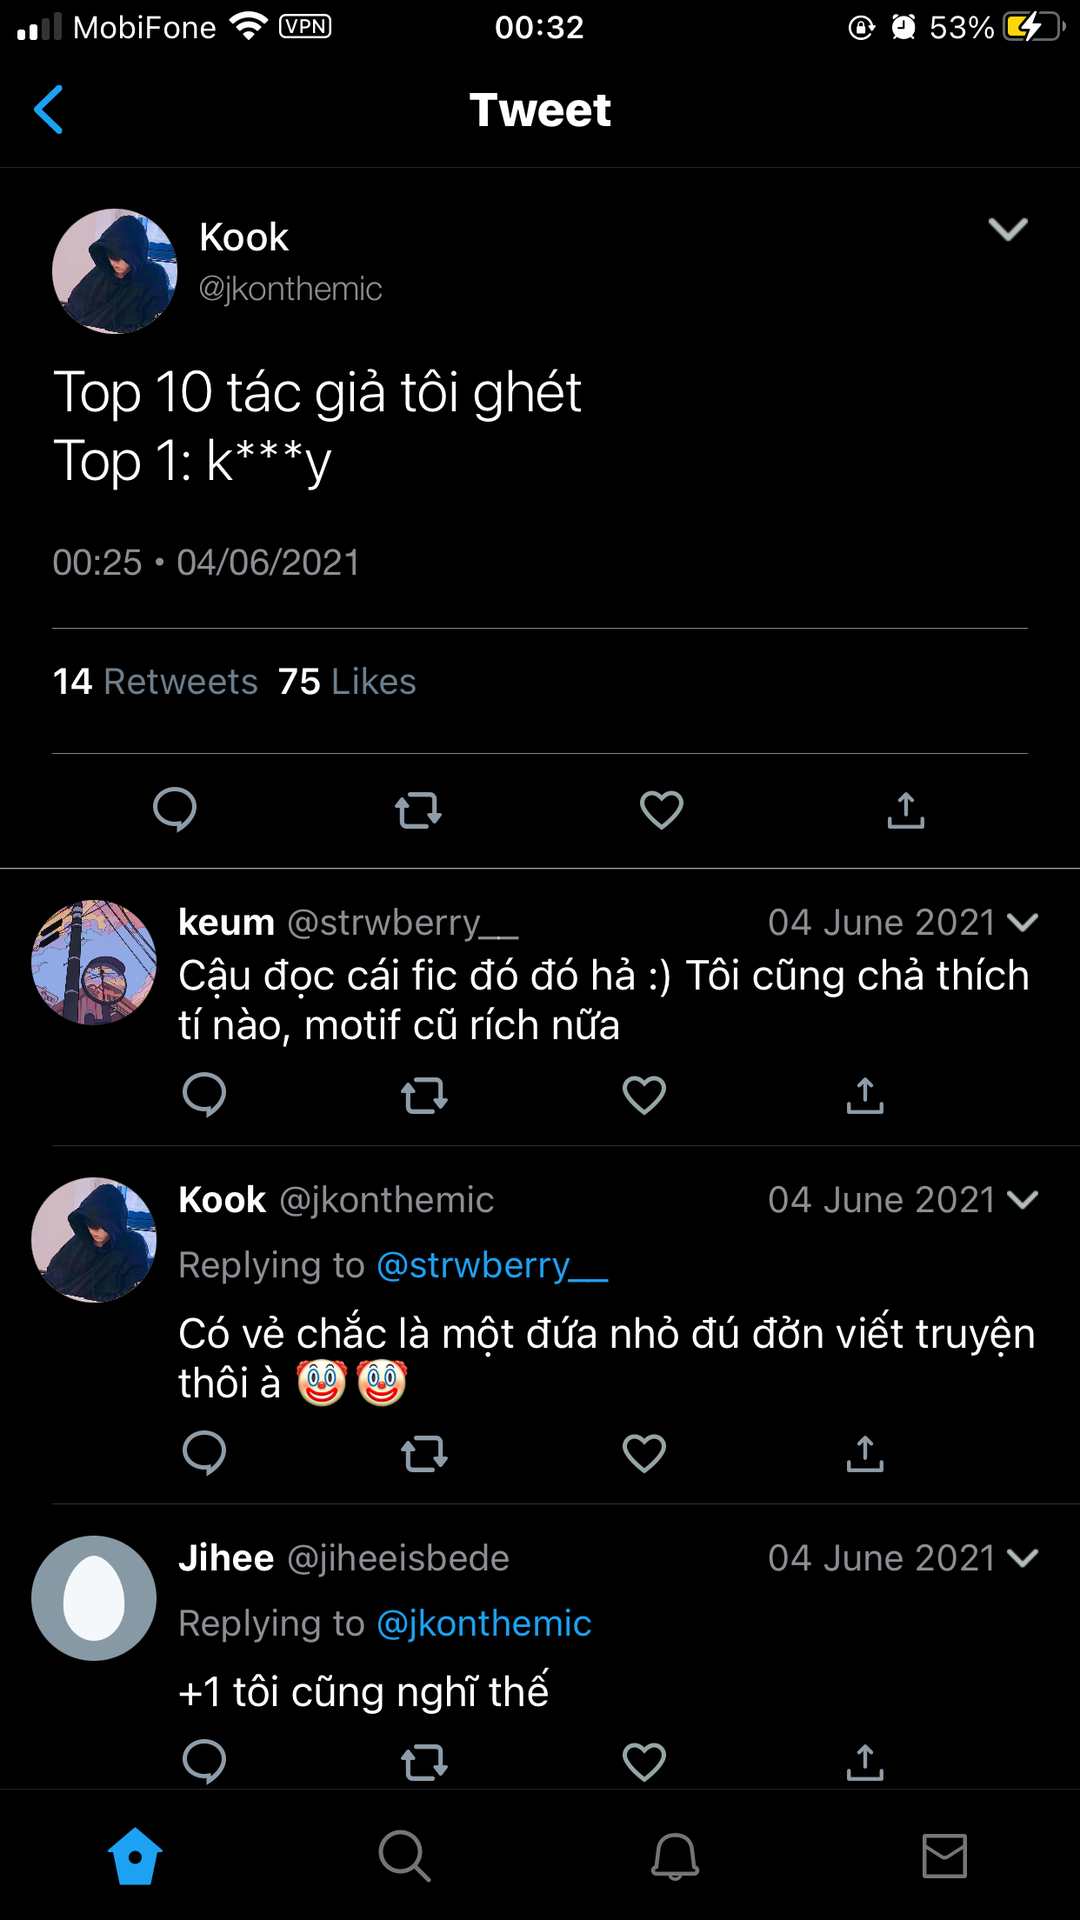Like keum's reply
The image size is (1080, 1920).
click(644, 1095)
